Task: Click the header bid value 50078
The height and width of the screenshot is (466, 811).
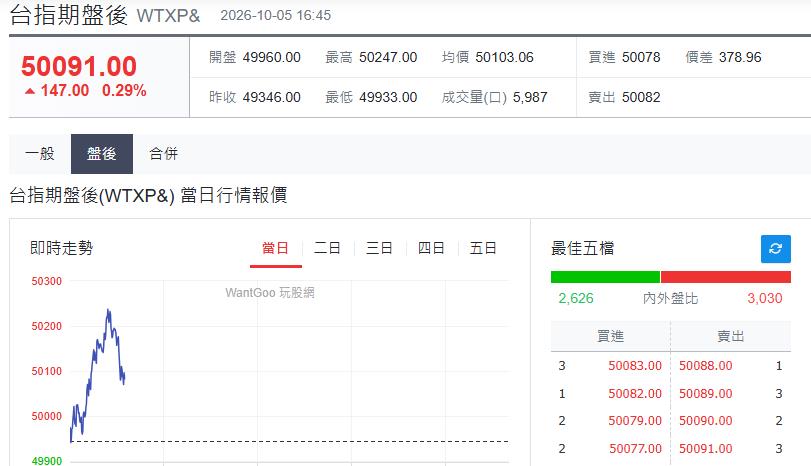Action: pyautogui.click(x=641, y=57)
